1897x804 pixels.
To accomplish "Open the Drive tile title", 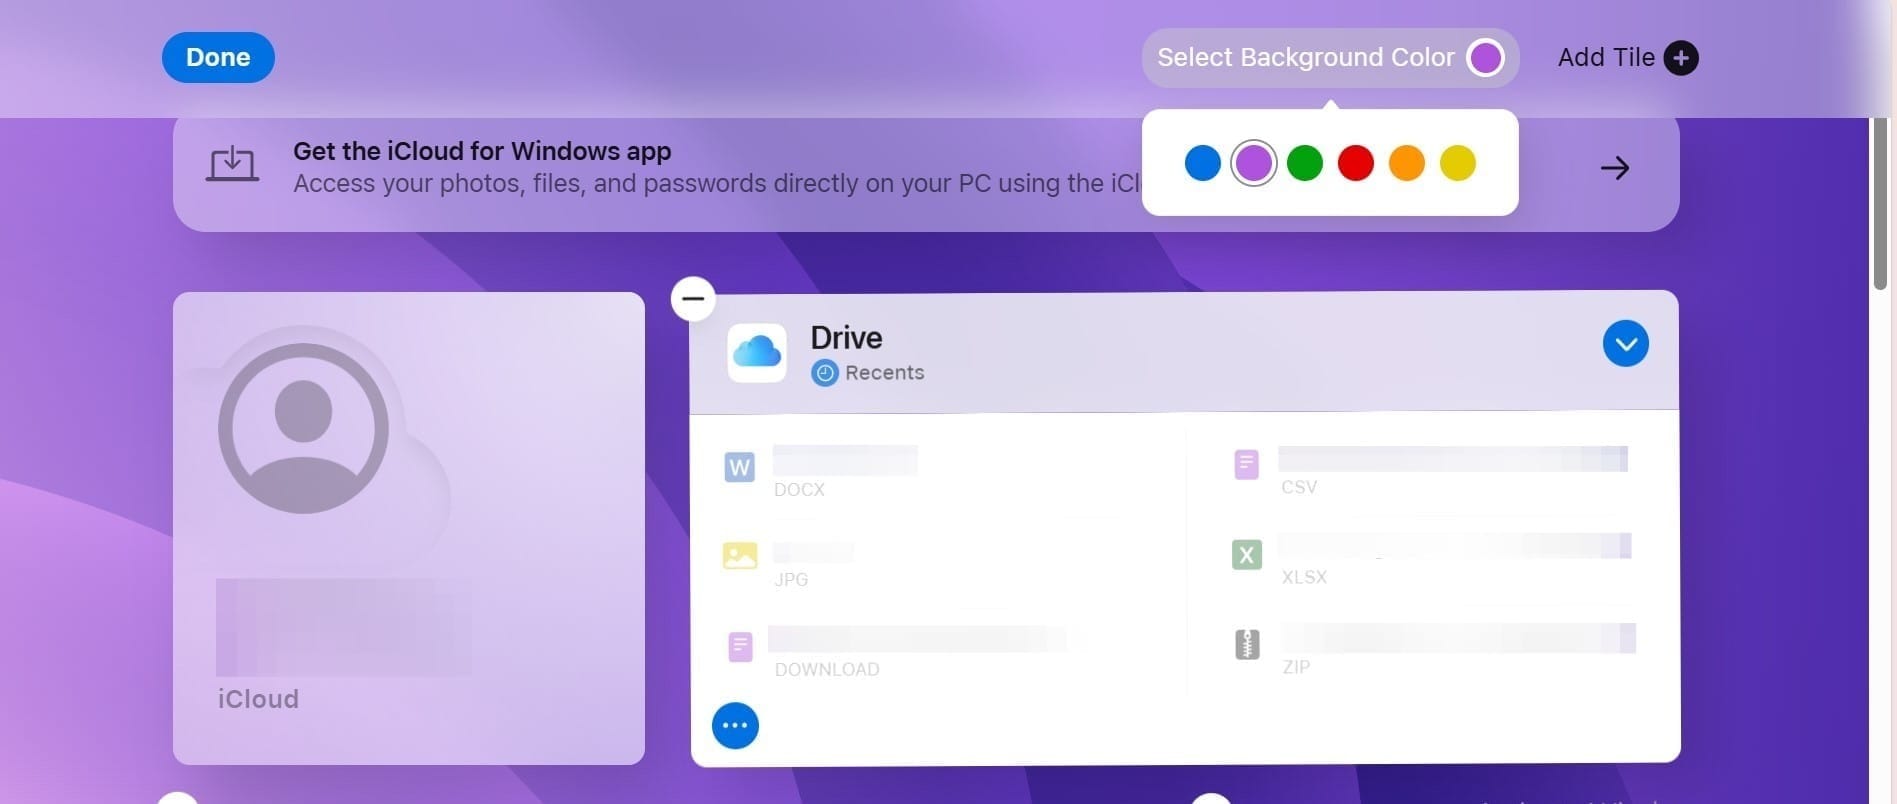I will coord(846,337).
